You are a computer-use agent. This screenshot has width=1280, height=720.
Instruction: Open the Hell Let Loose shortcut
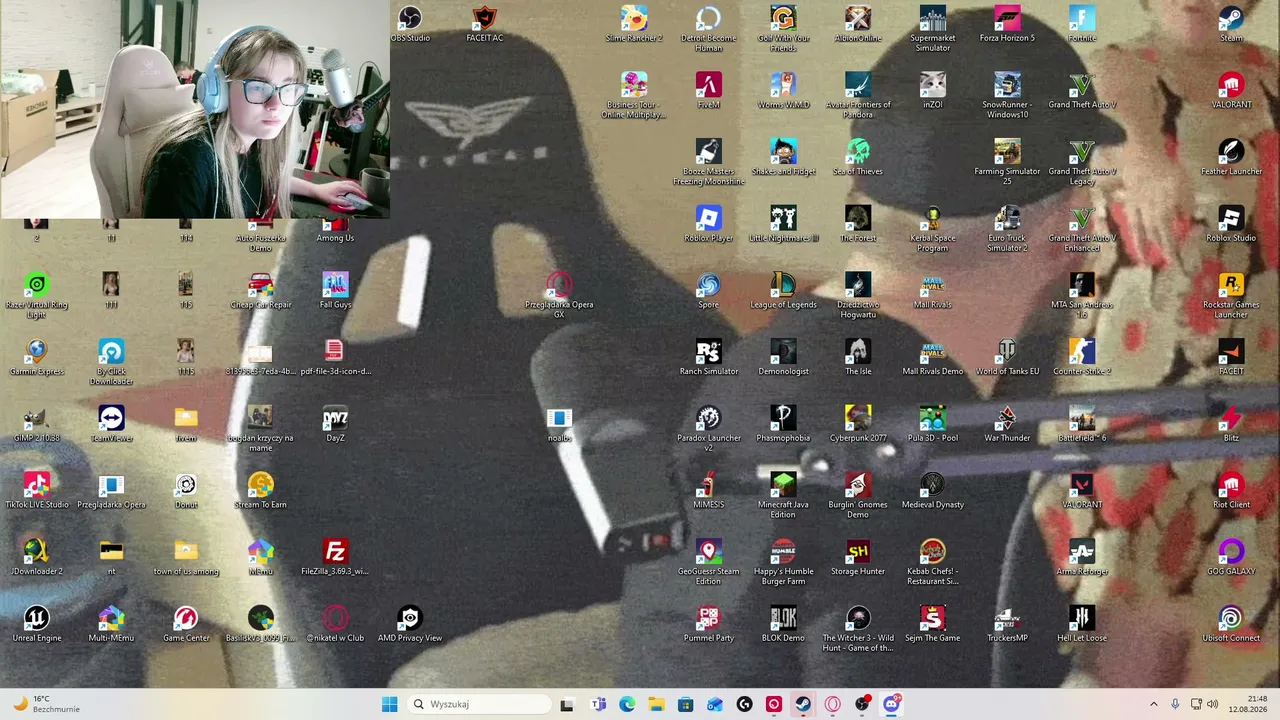(1081, 624)
